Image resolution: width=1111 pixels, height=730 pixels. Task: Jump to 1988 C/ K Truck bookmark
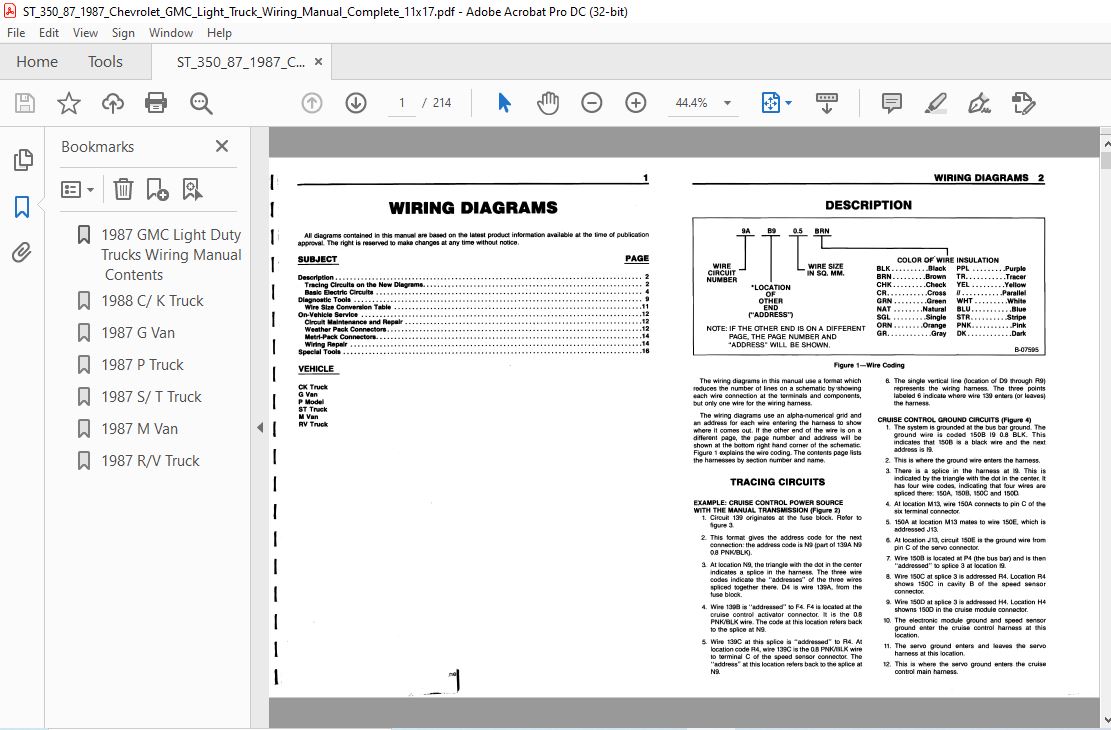click(152, 301)
